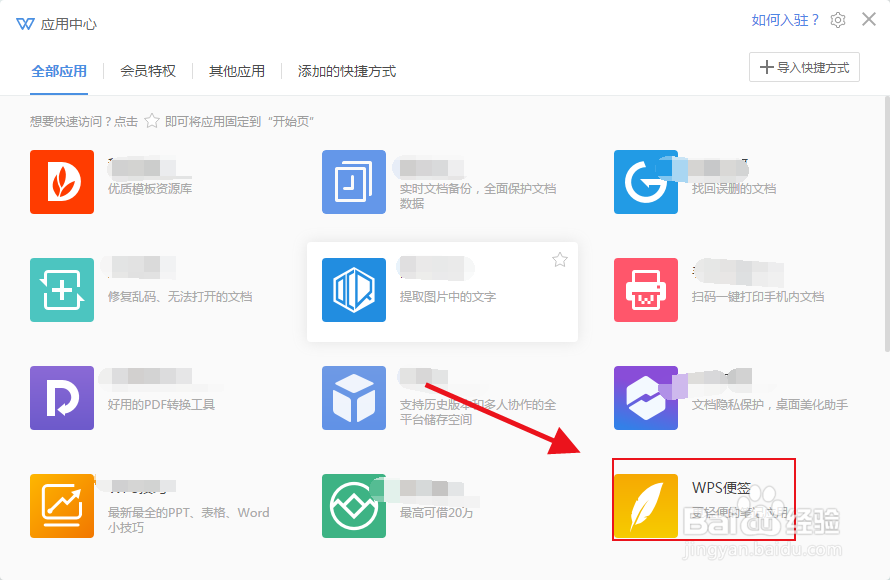Viewport: 890px width, 580px height.
Task: Switch to the 会员特权 tab
Action: (x=148, y=71)
